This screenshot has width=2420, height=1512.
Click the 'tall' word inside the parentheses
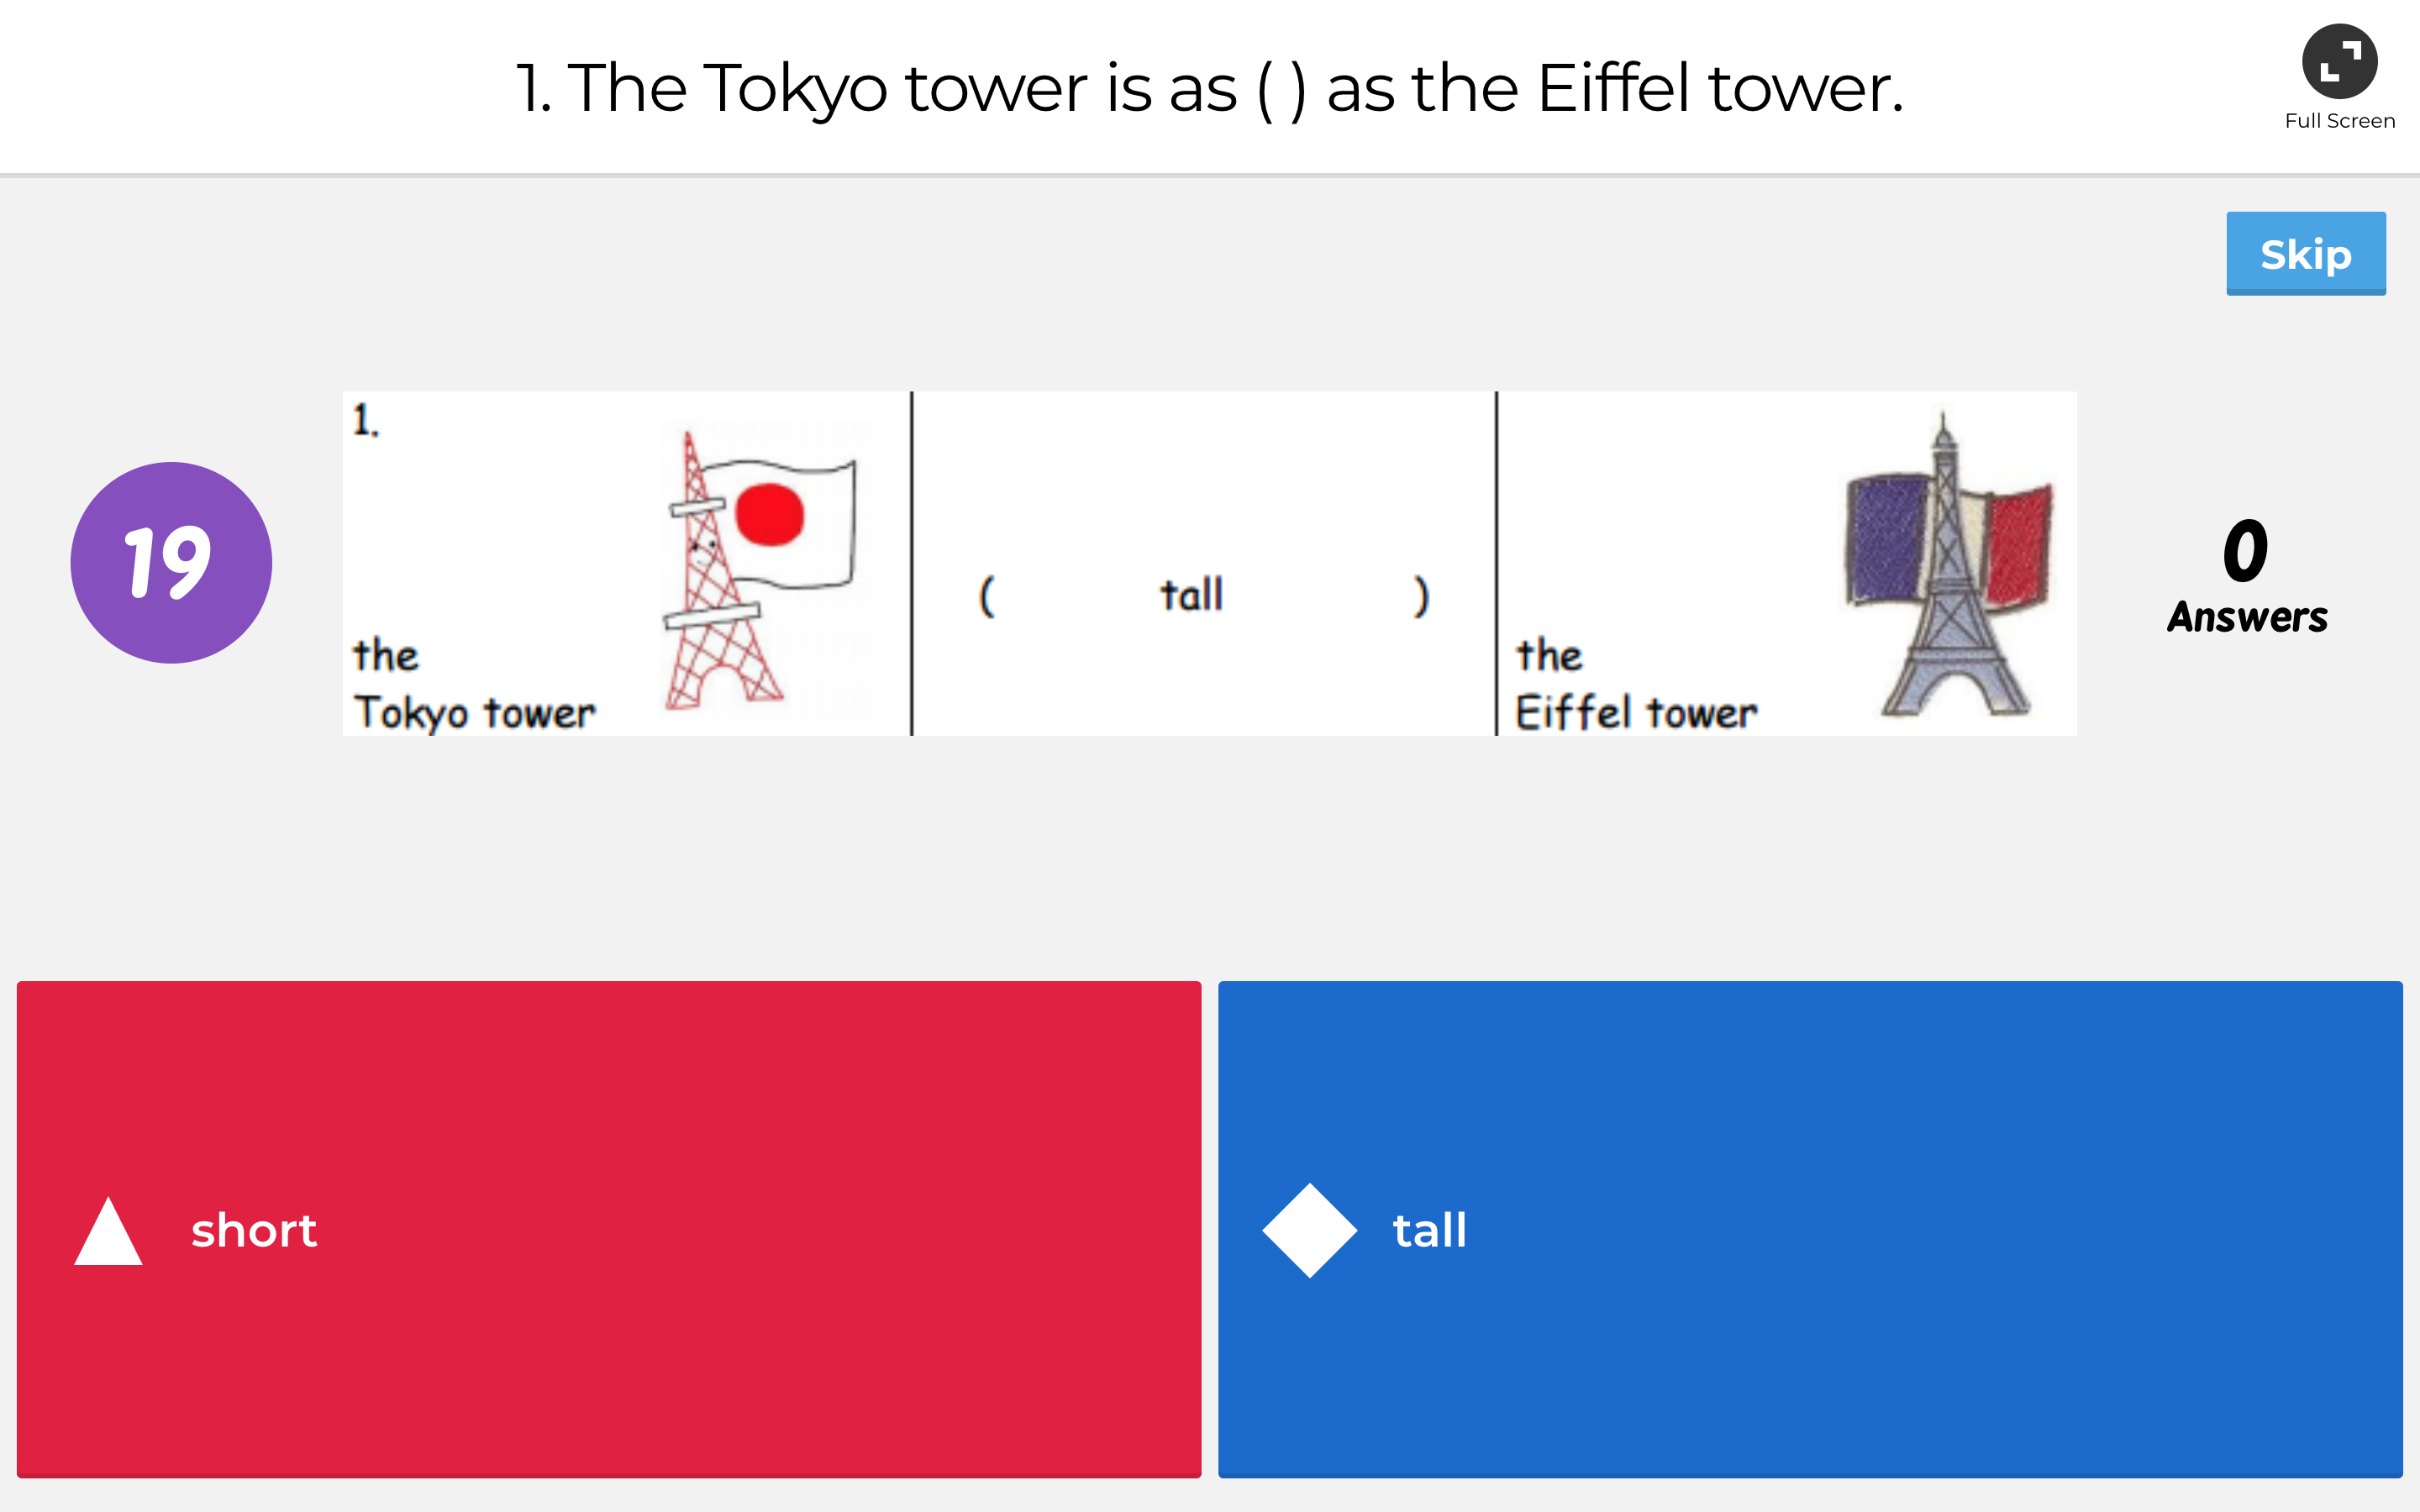click(1190, 593)
